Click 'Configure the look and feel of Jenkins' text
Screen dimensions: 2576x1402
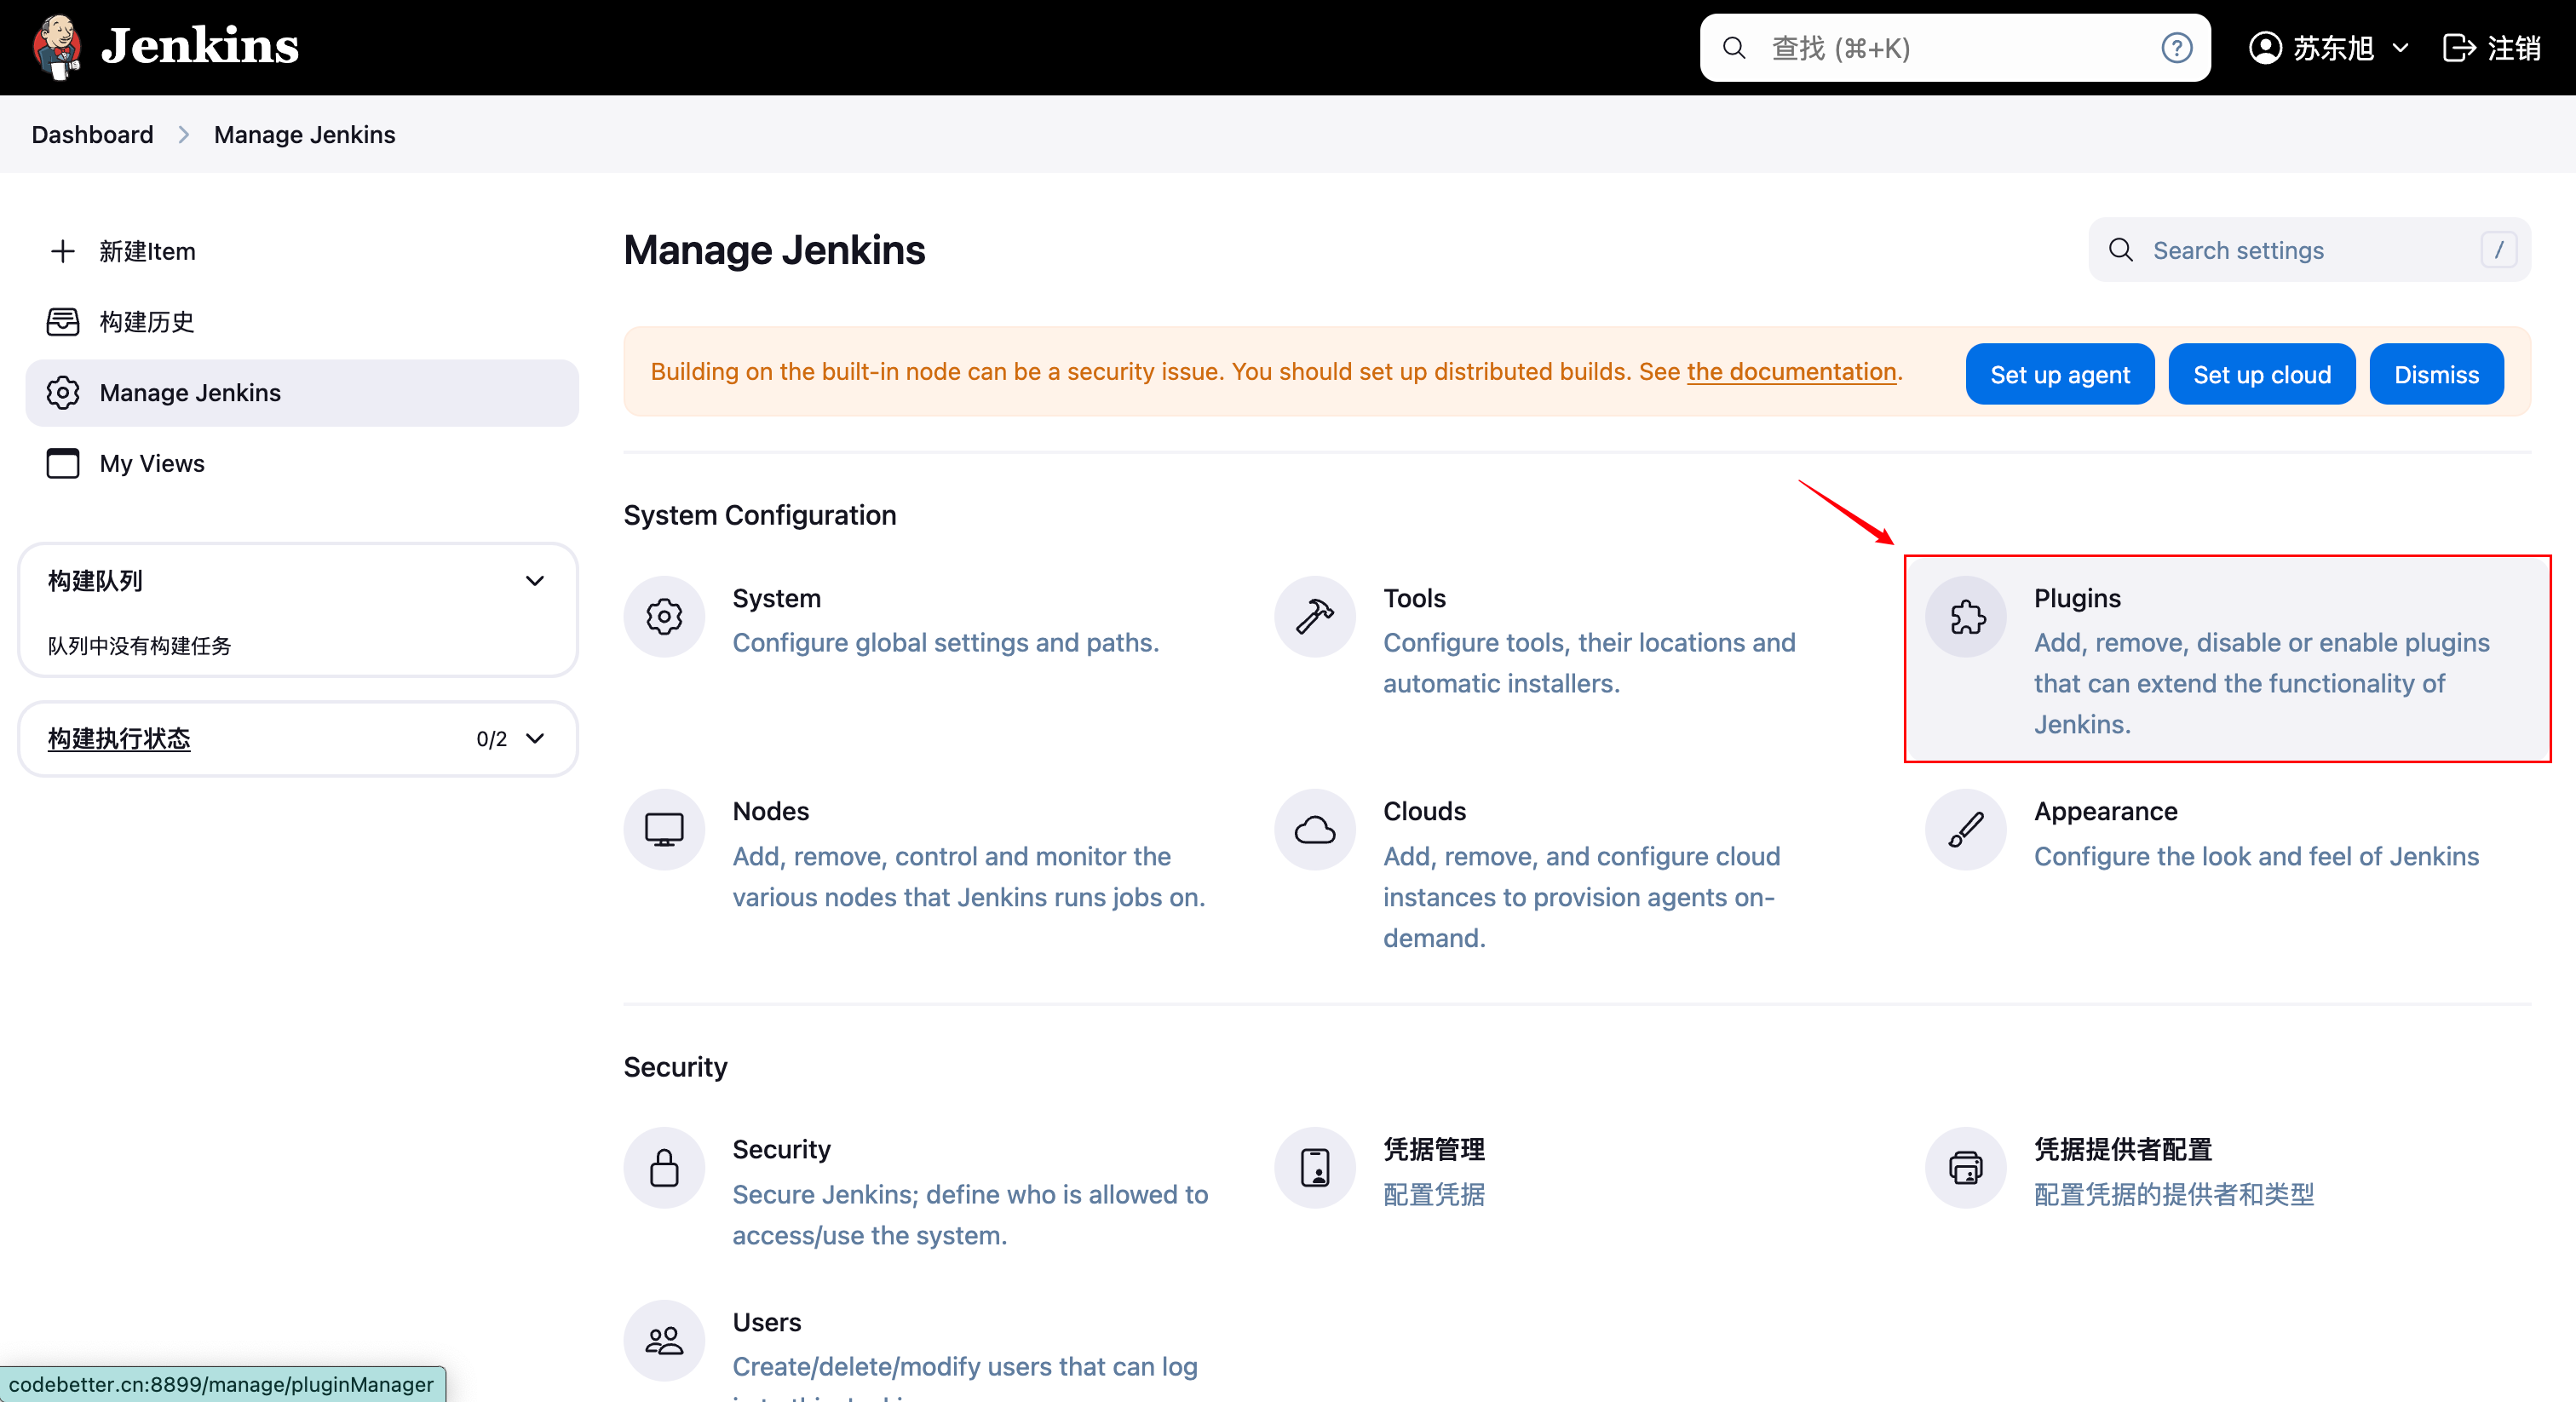[x=2256, y=857]
